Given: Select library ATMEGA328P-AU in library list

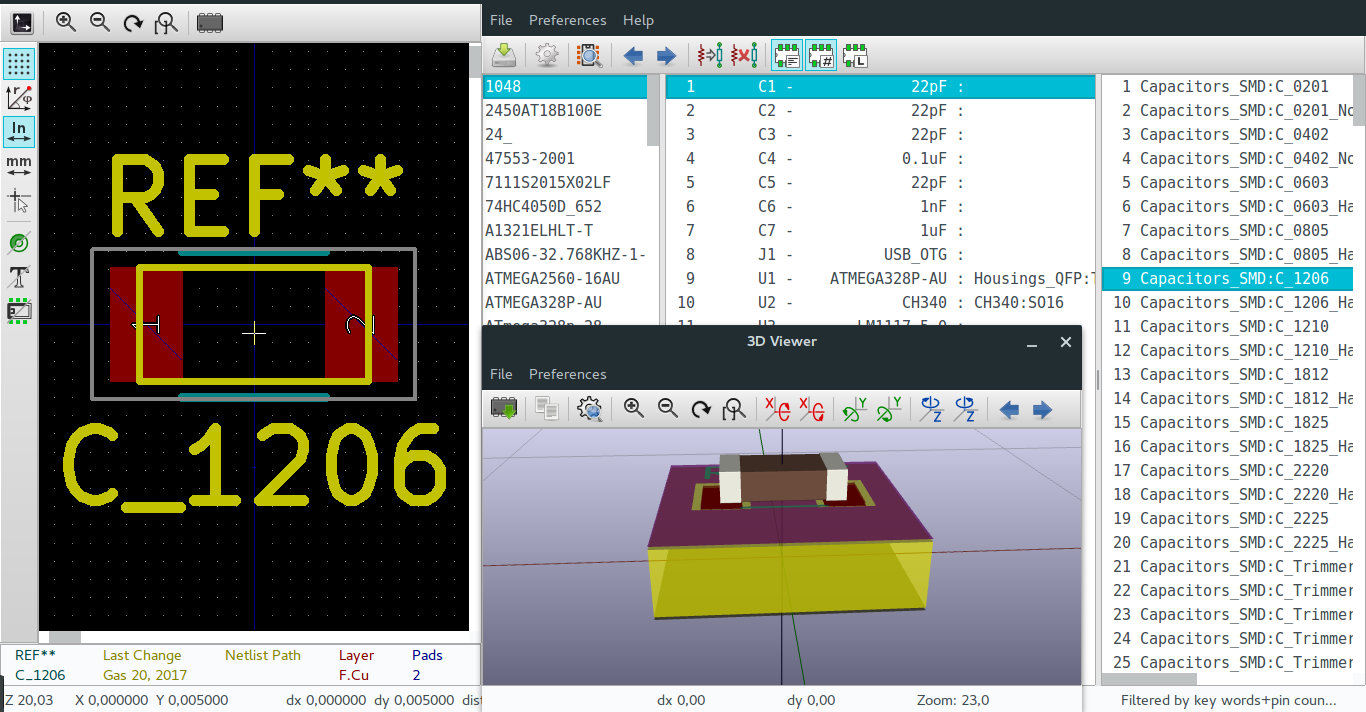Looking at the screenshot, I should (x=565, y=303).
